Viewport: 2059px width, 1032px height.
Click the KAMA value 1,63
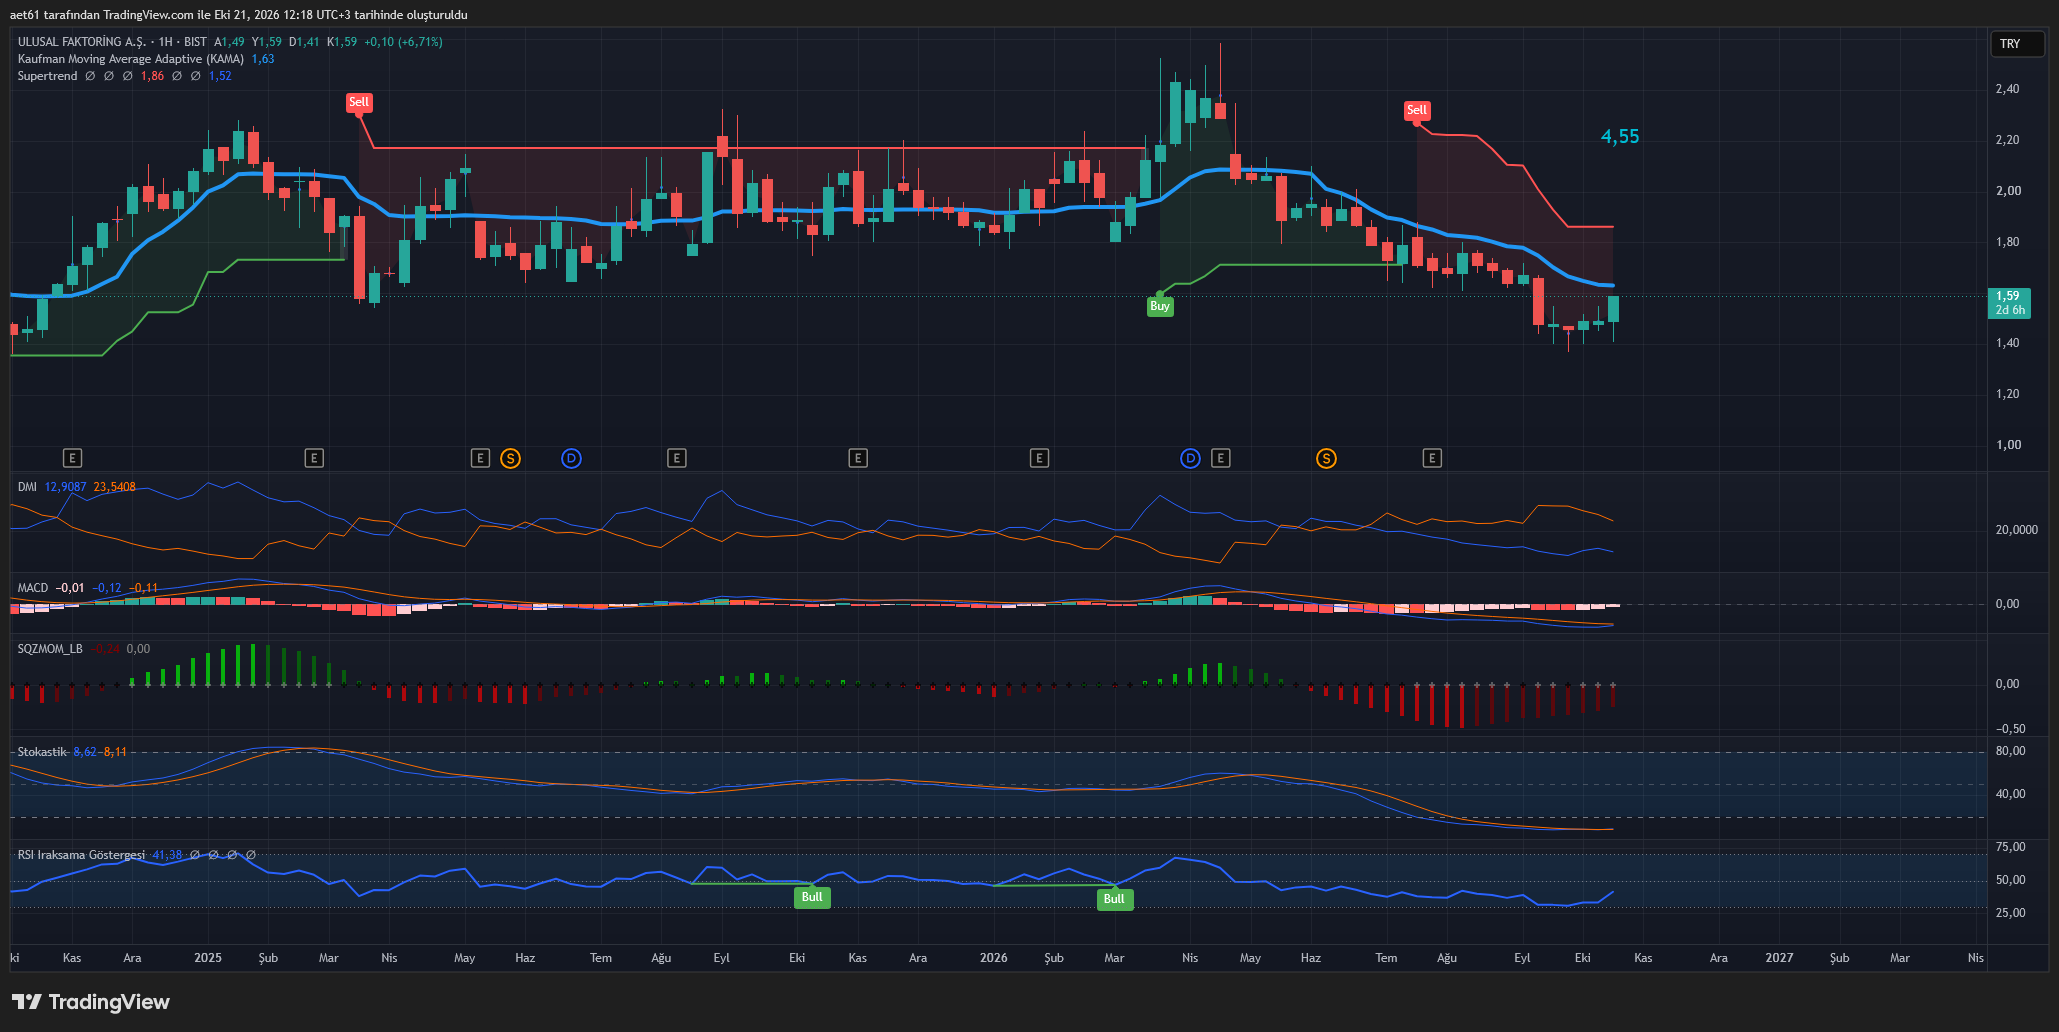pyautogui.click(x=263, y=59)
